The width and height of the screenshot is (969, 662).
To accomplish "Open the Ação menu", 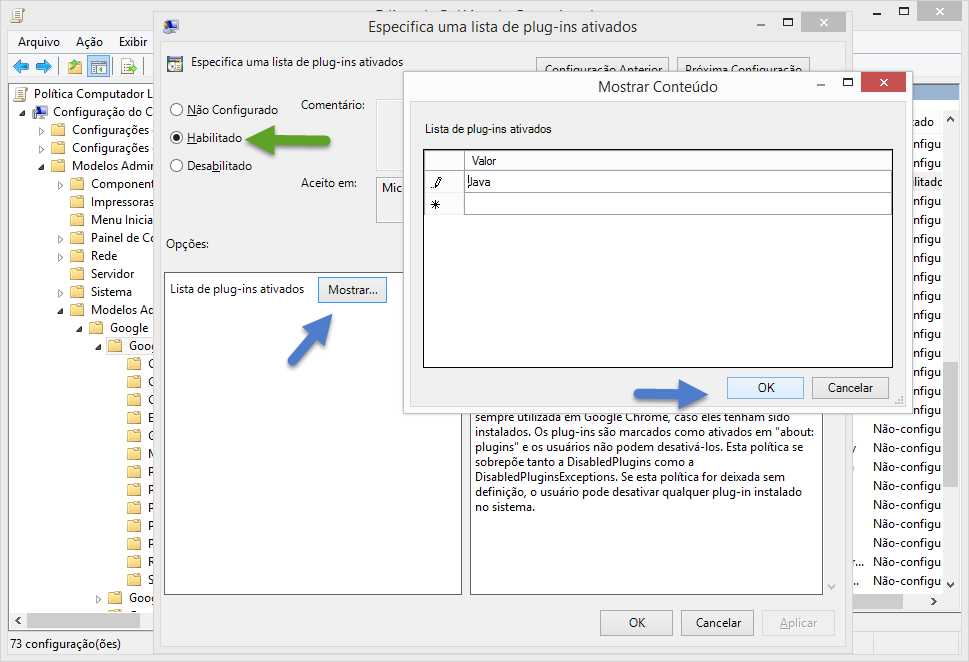I will click(x=89, y=42).
